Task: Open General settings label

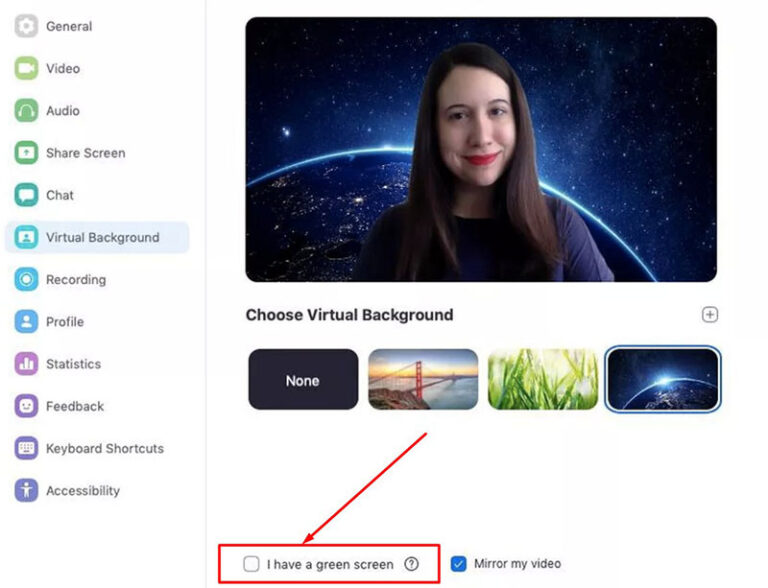Action: pyautogui.click(x=69, y=26)
